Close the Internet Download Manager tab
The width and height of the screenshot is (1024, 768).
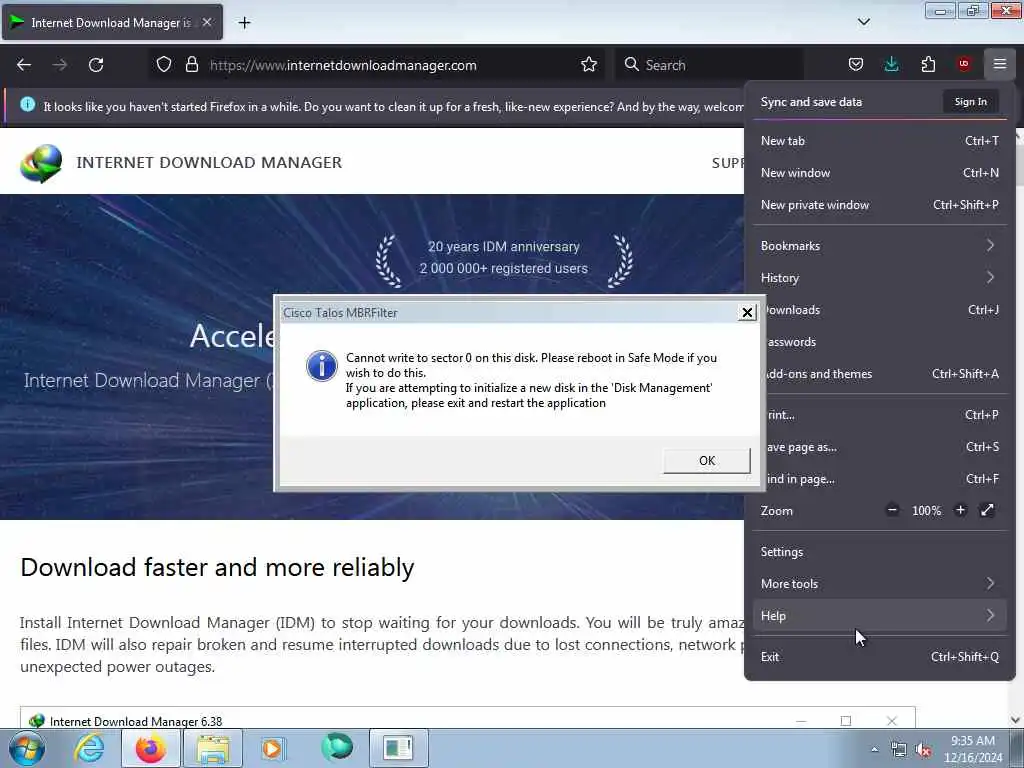(206, 22)
